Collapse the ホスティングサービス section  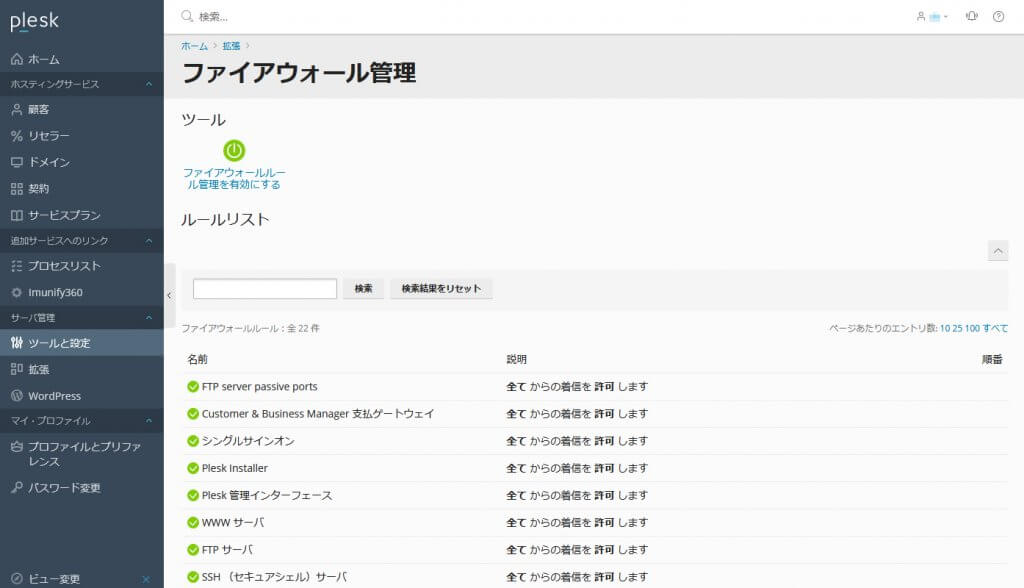pyautogui.click(x=149, y=84)
